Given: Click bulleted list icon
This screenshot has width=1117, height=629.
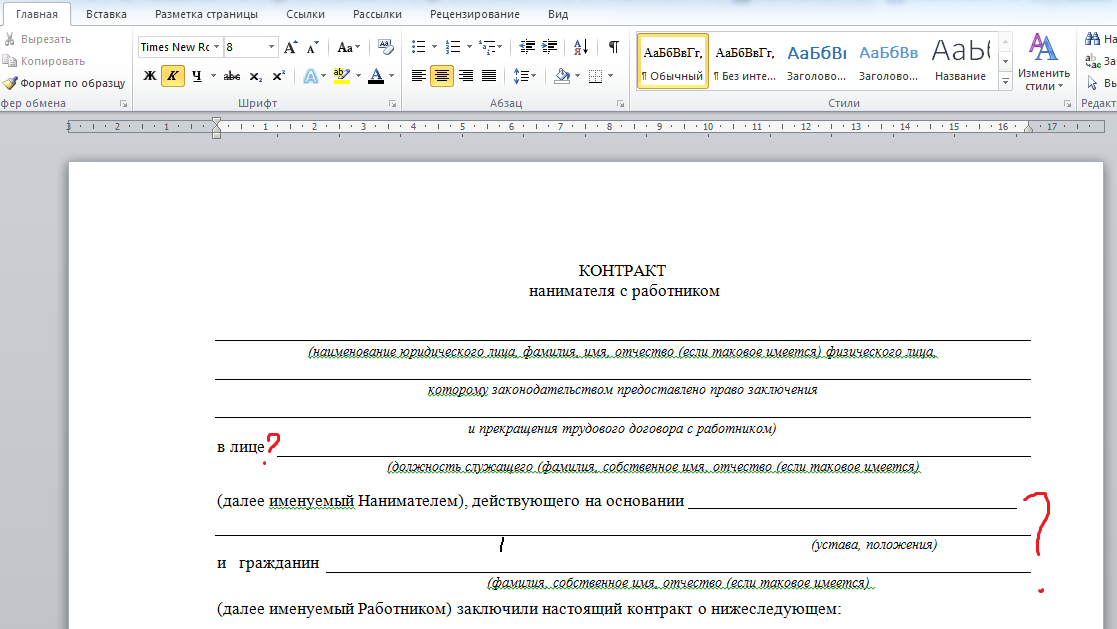Looking at the screenshot, I should coord(418,47).
